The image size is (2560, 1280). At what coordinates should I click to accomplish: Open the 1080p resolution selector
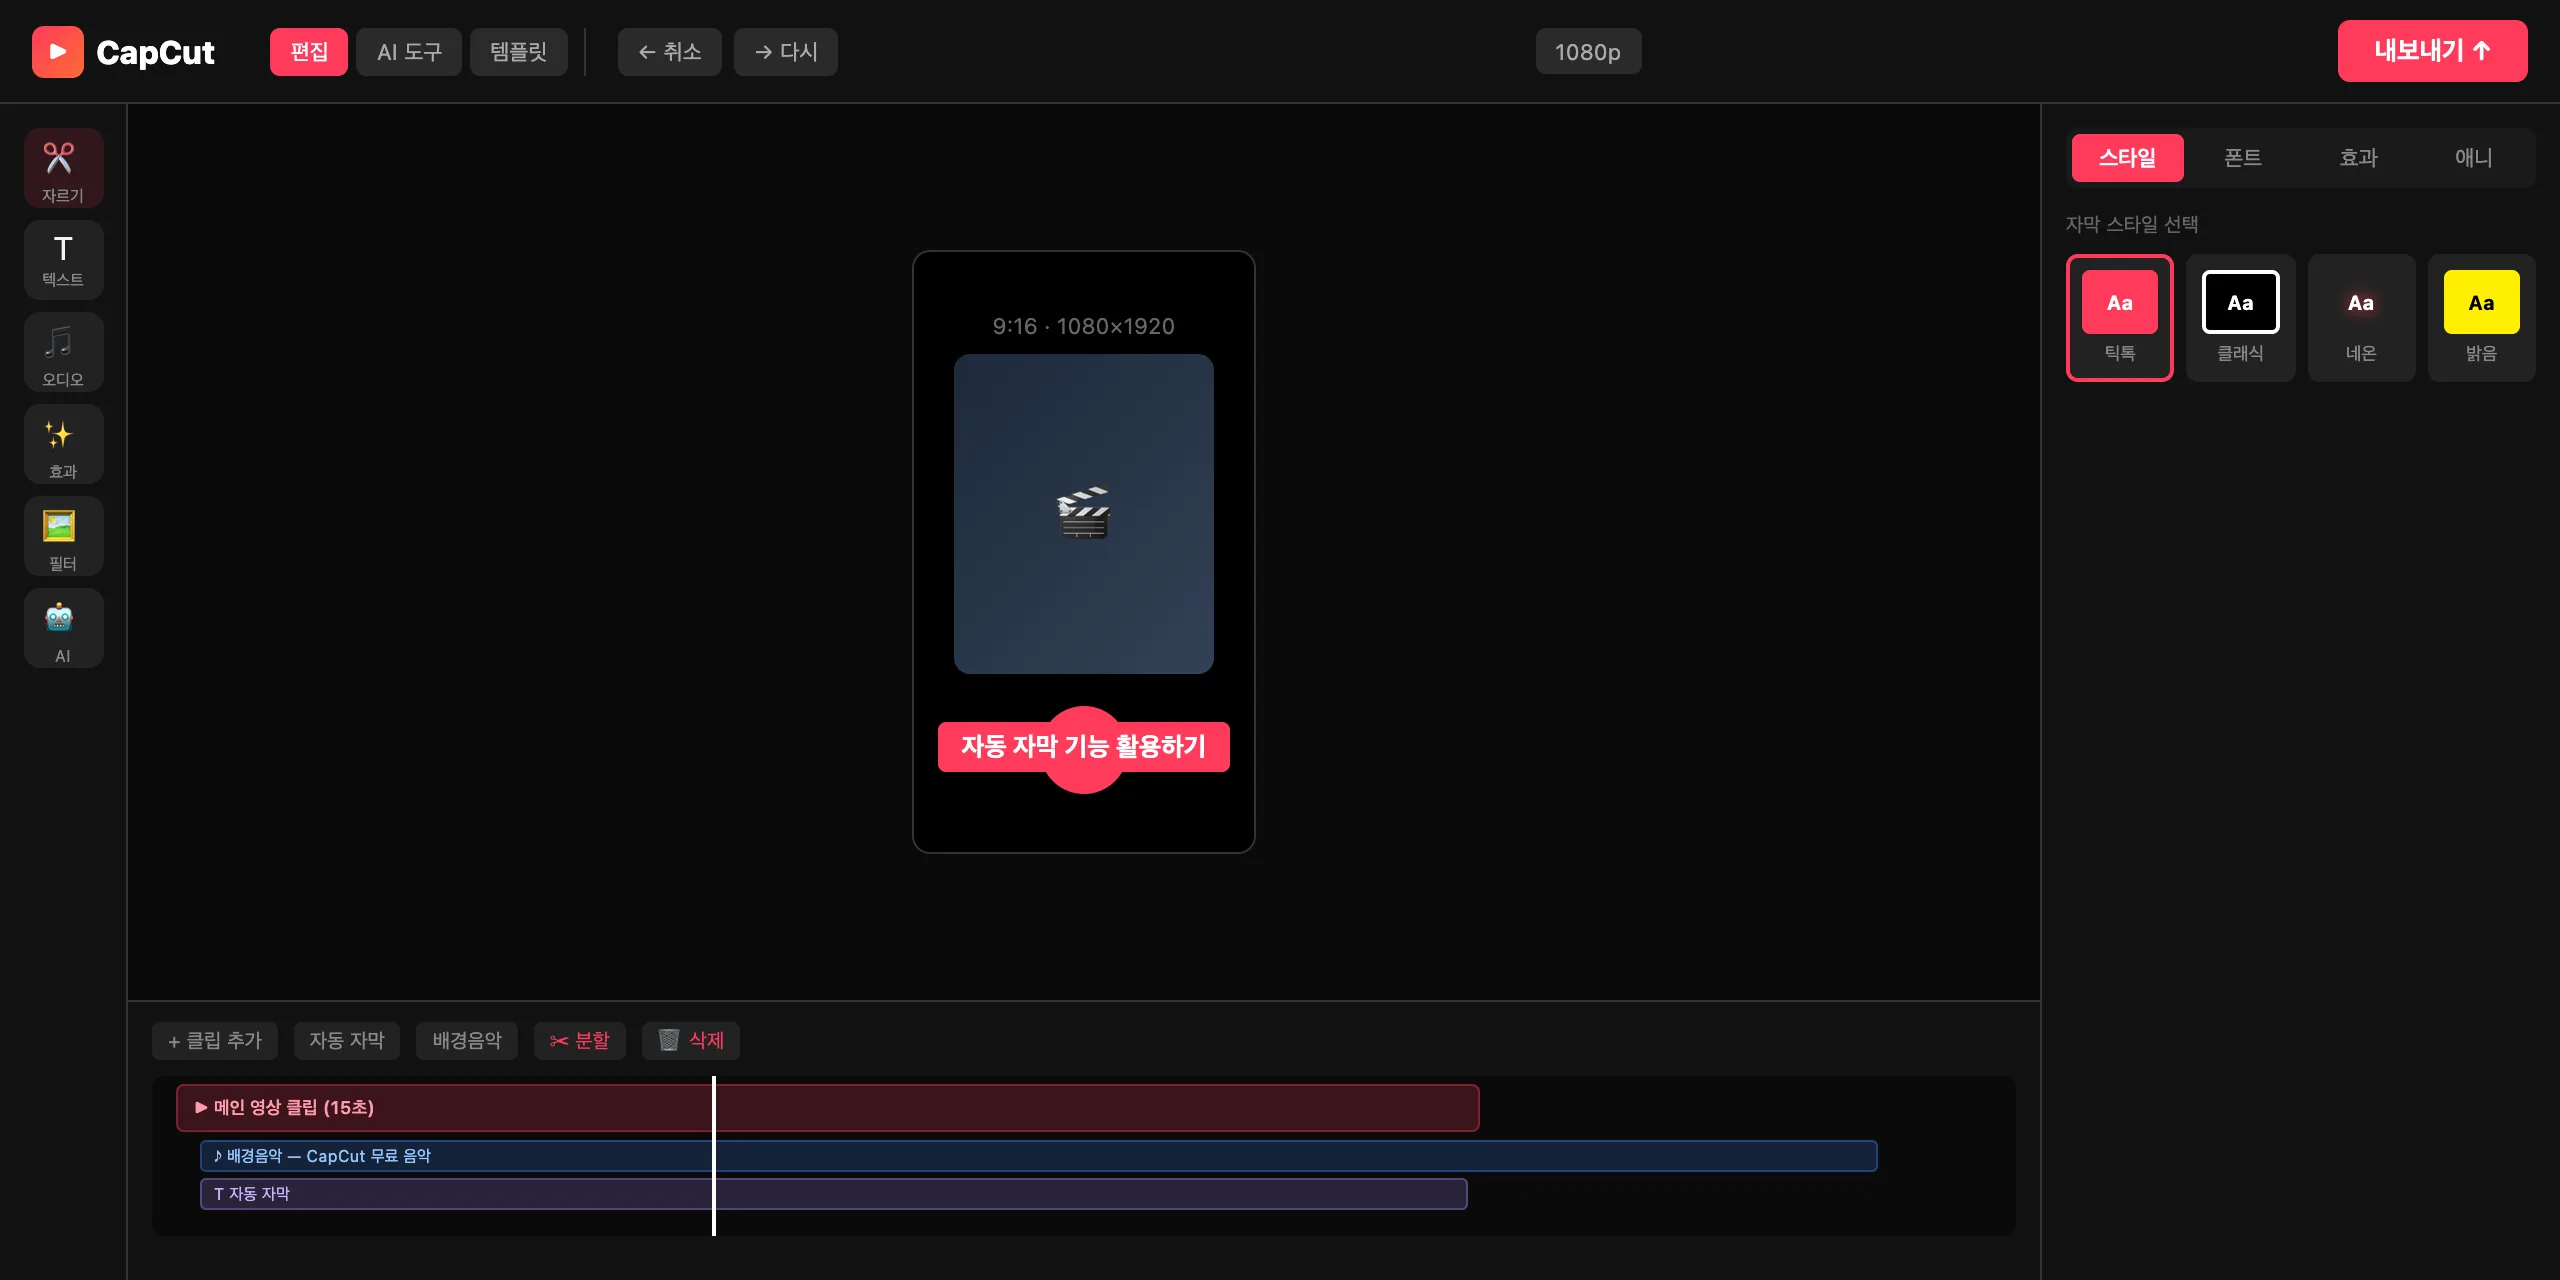[1588, 52]
